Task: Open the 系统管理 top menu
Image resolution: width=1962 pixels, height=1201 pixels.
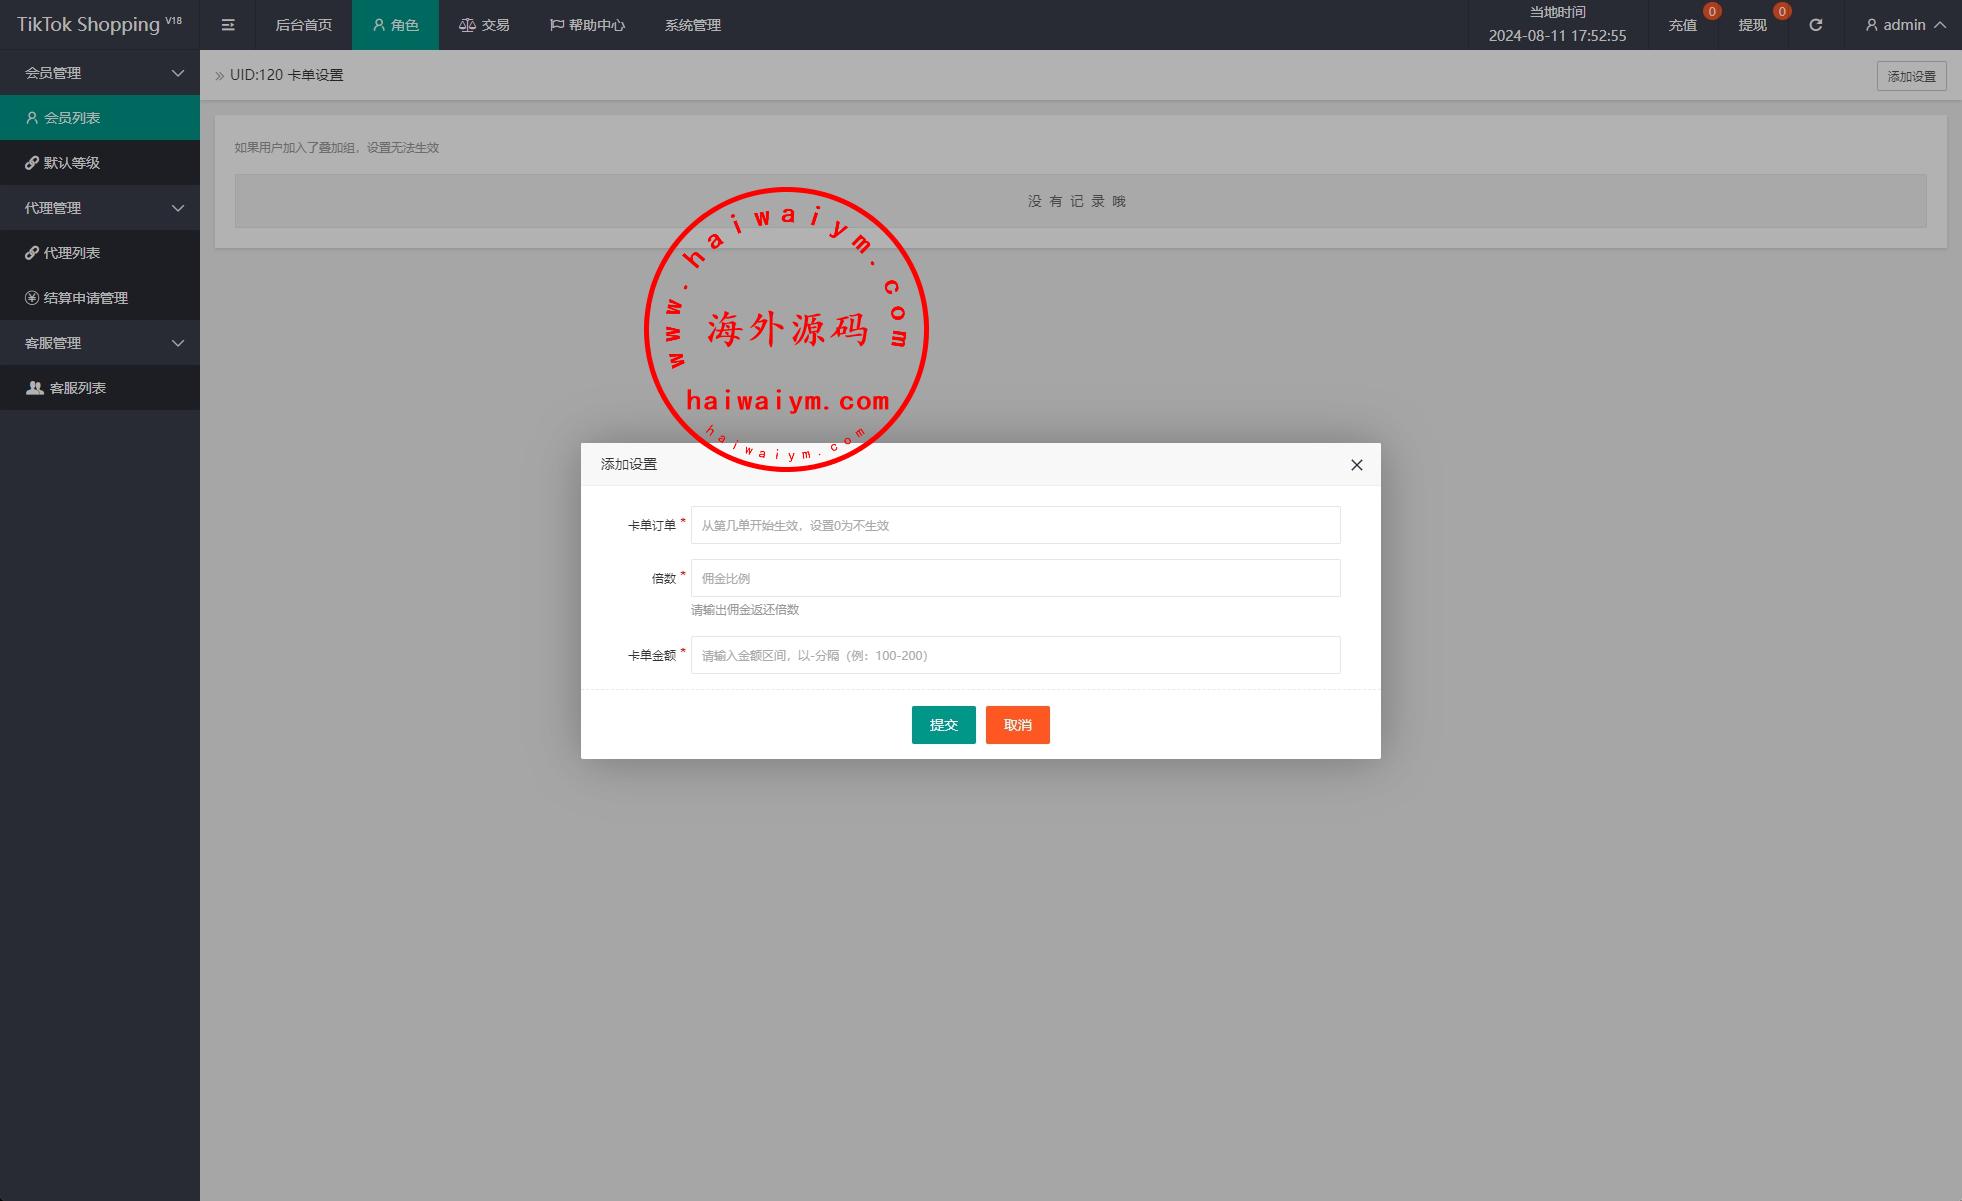Action: 692,25
